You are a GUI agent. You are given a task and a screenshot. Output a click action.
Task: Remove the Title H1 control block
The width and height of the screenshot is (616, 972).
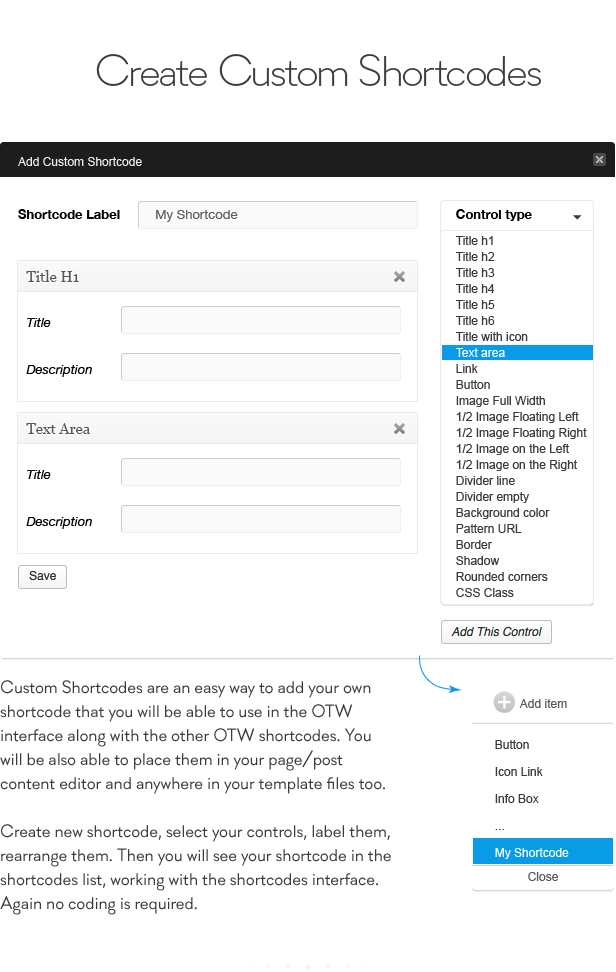pyautogui.click(x=399, y=277)
